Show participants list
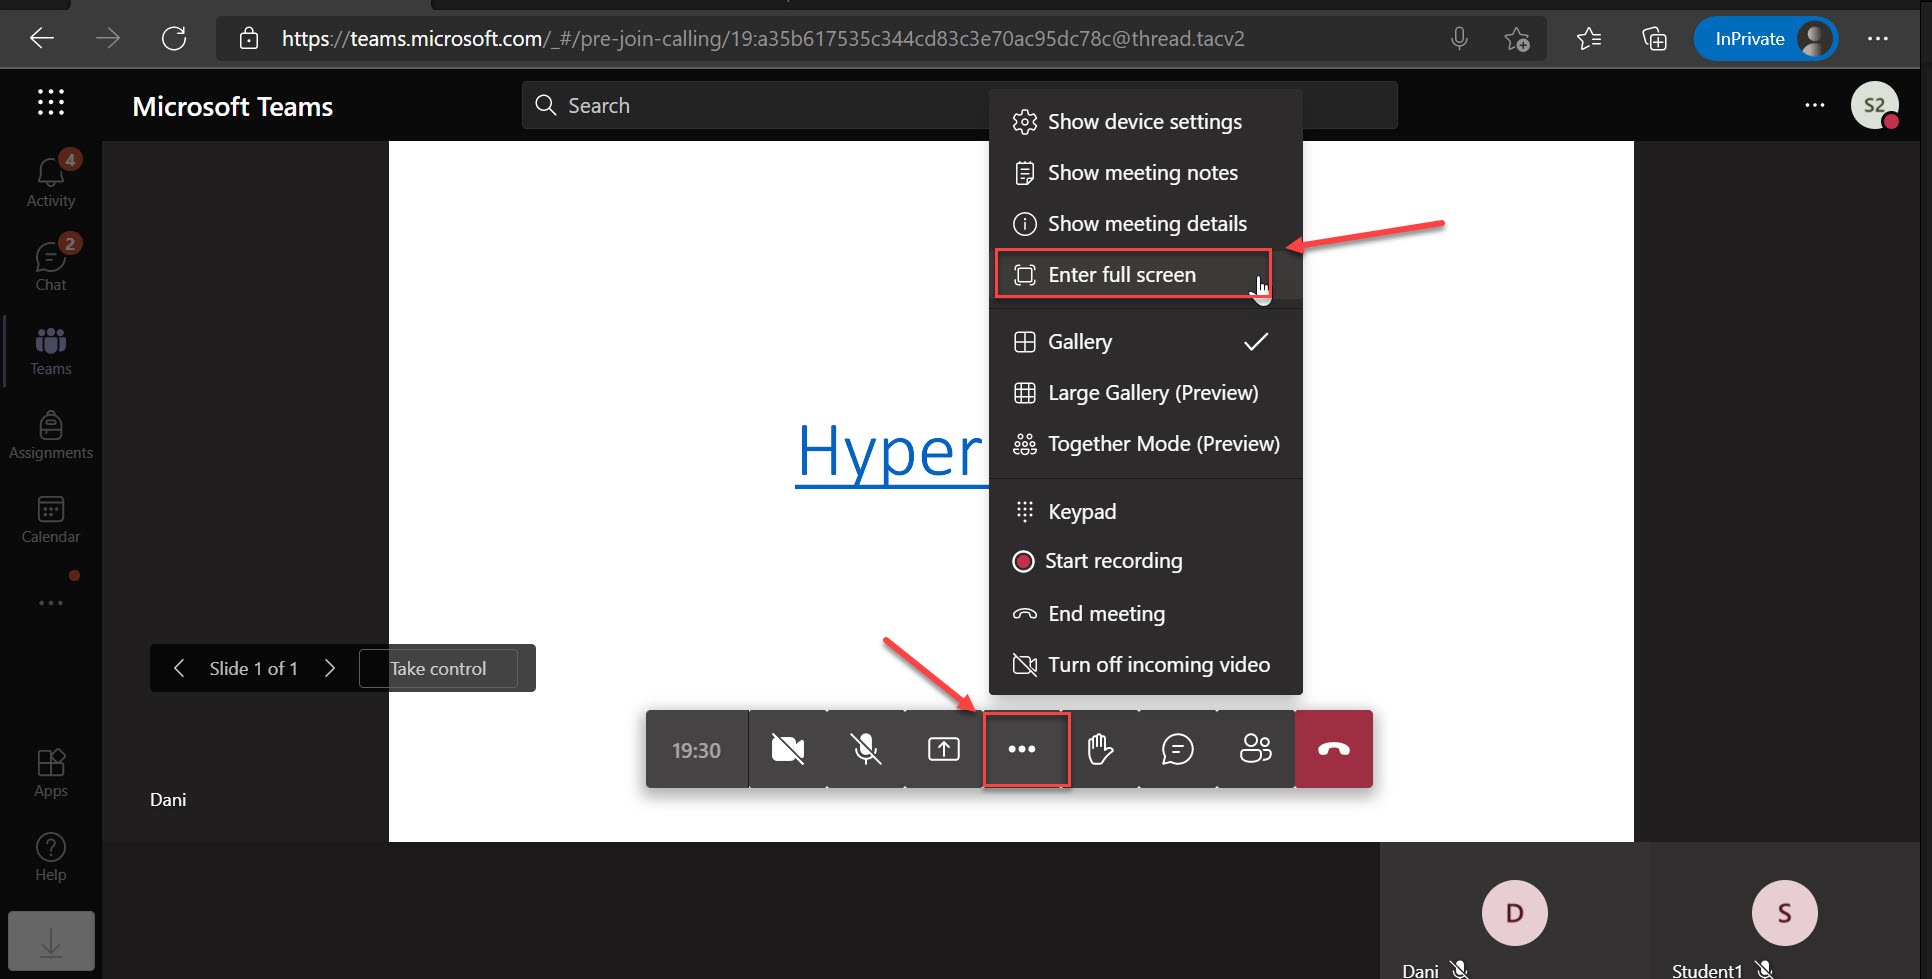Screen dimensions: 1932x979 (x=1256, y=749)
